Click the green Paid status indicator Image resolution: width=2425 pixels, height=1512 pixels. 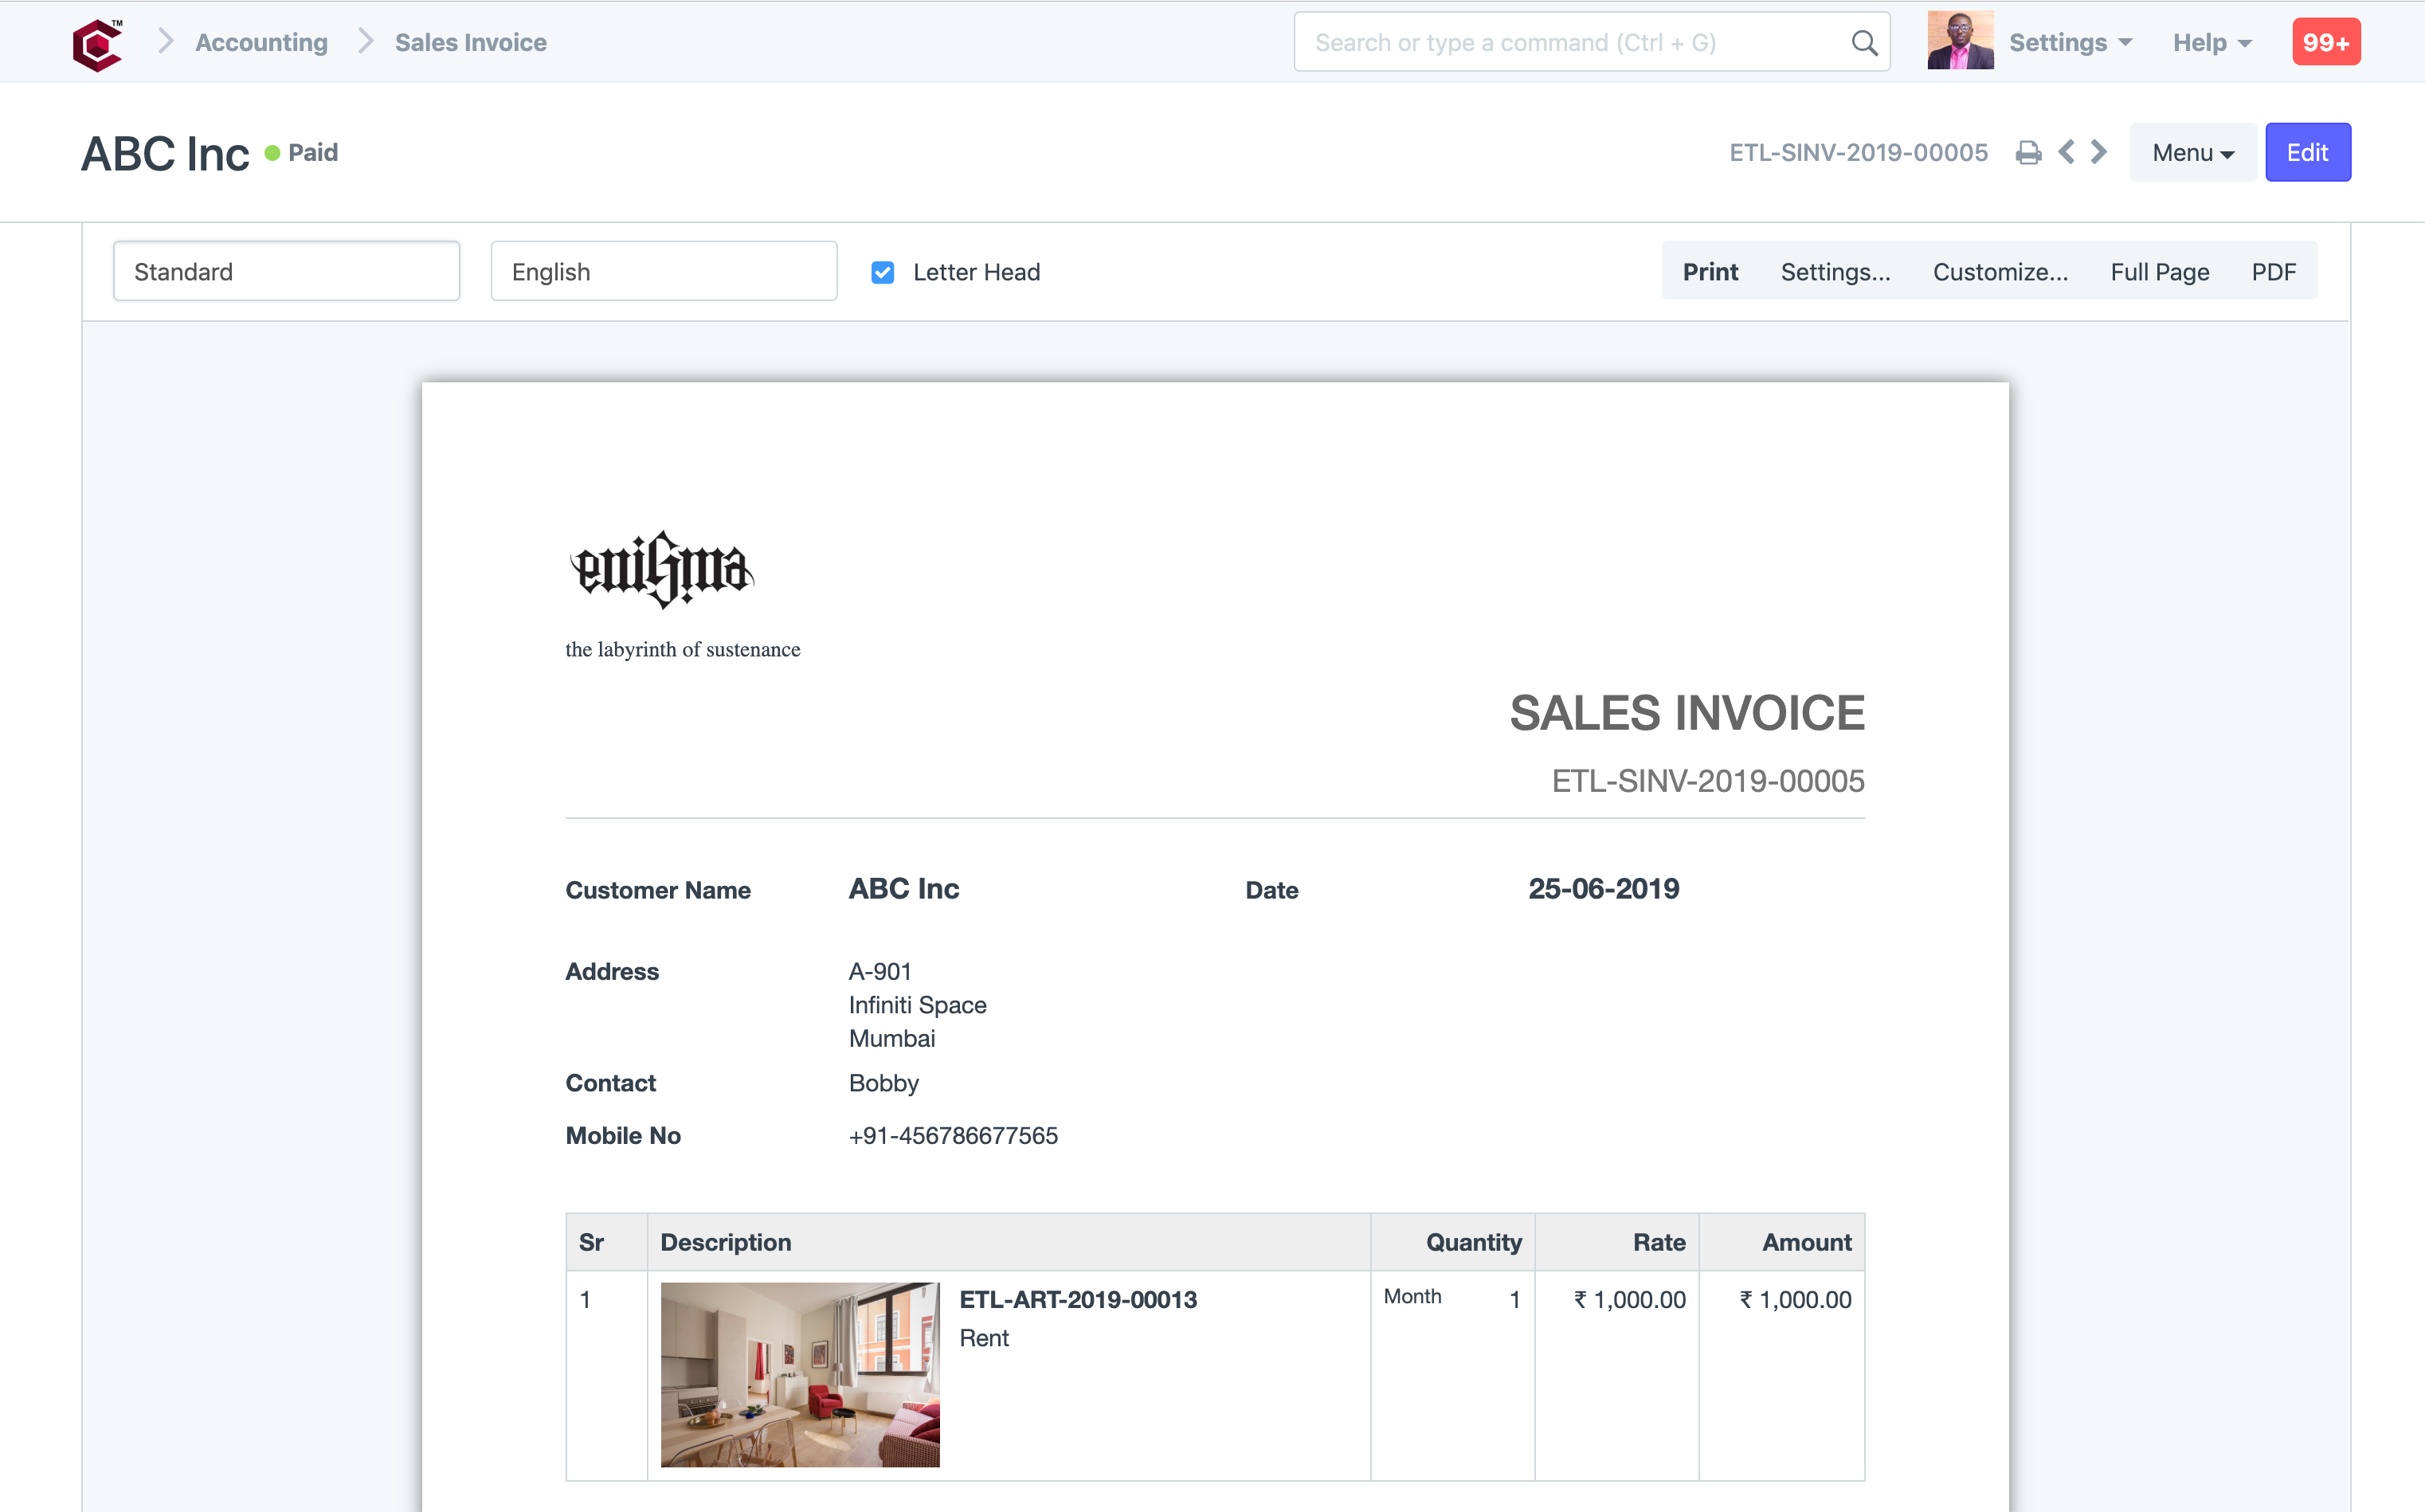coord(272,152)
